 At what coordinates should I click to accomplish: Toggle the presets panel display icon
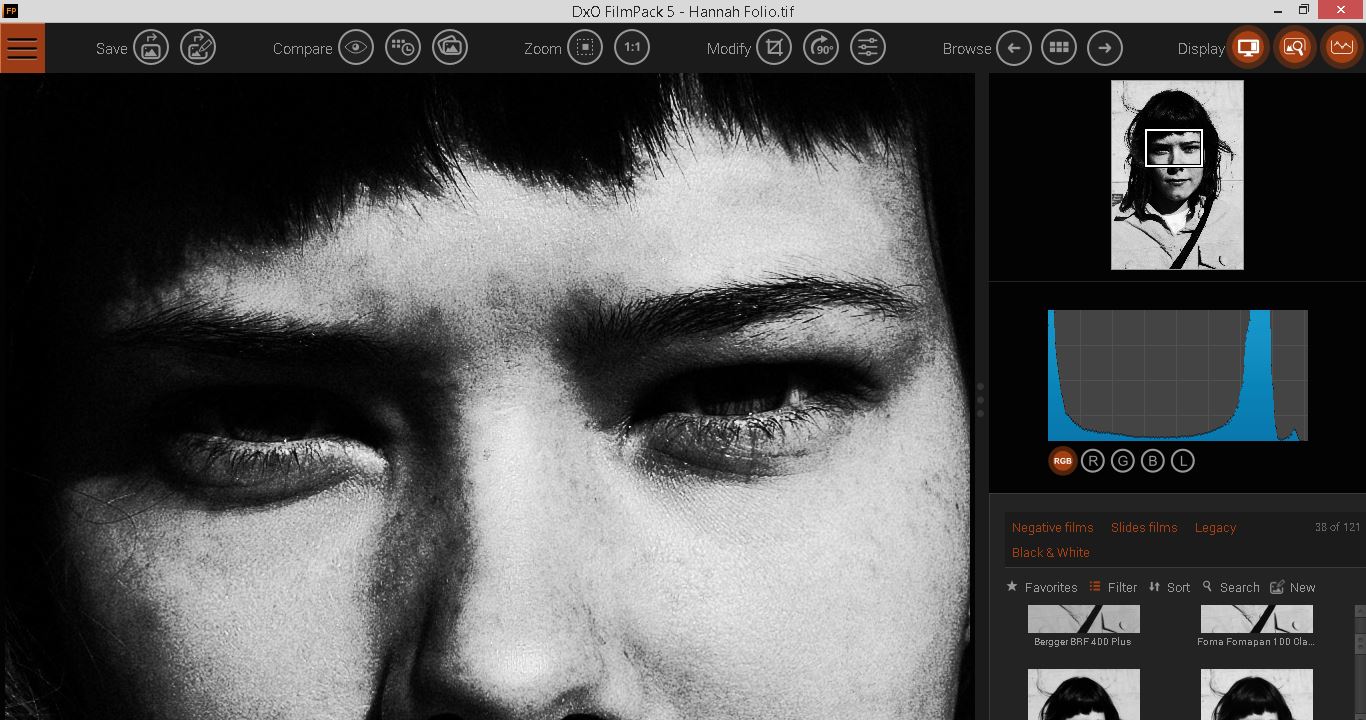[x=1248, y=48]
